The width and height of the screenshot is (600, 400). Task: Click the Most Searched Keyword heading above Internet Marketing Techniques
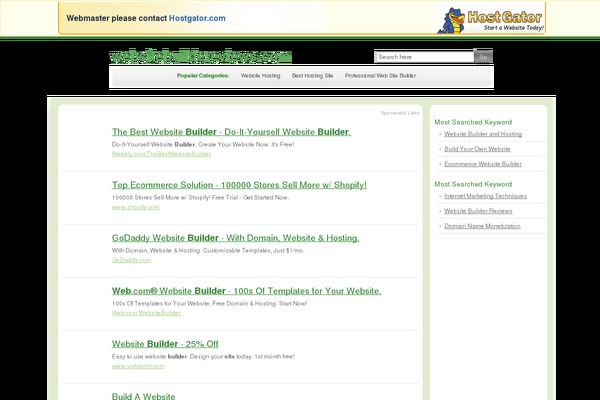pyautogui.click(x=473, y=184)
